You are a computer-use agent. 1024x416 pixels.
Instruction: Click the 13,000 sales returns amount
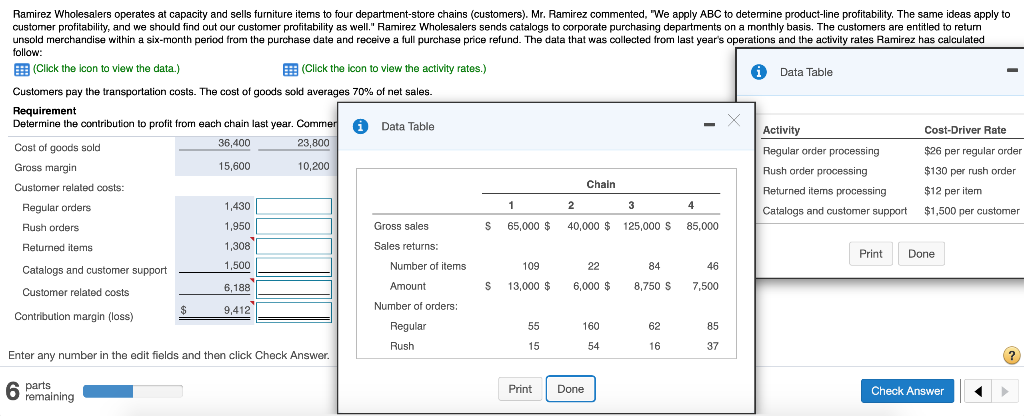[523, 286]
